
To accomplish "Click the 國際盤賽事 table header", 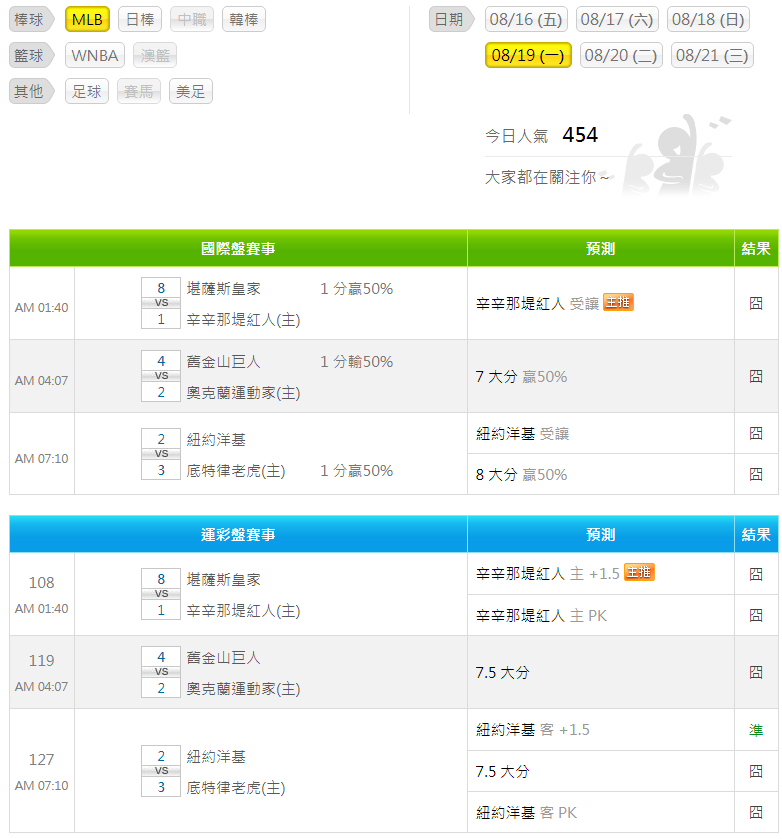I will pyautogui.click(x=238, y=248).
